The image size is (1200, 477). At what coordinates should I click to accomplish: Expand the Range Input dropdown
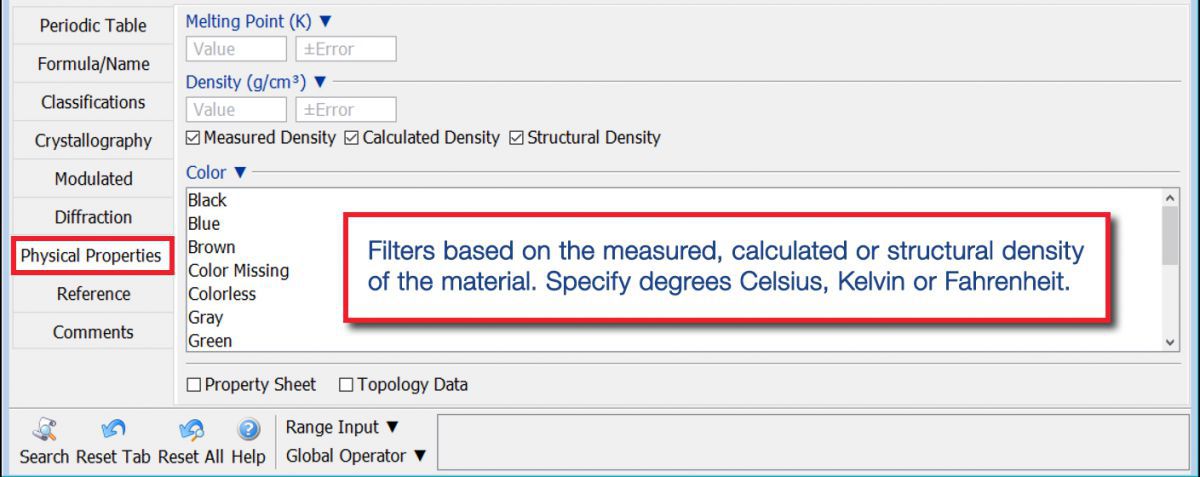392,427
